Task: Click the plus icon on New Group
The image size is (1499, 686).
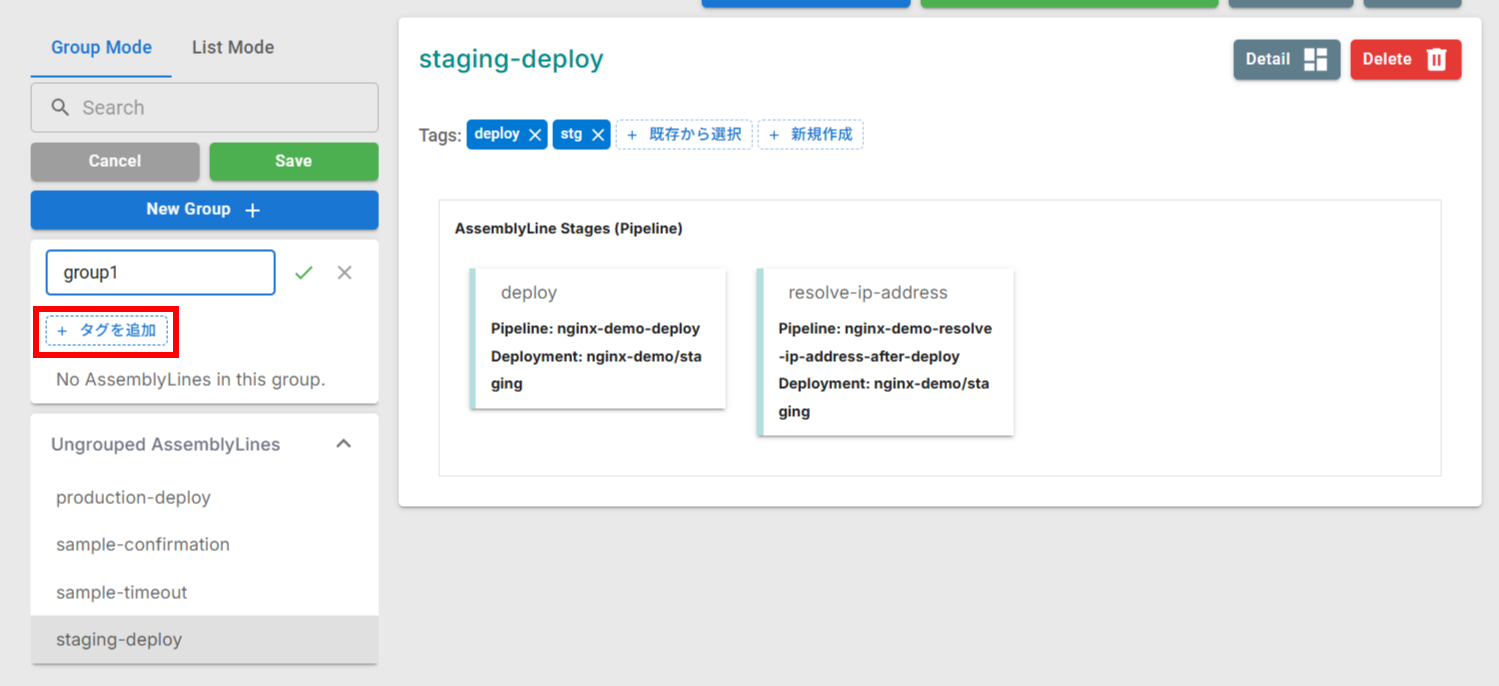Action: (251, 209)
